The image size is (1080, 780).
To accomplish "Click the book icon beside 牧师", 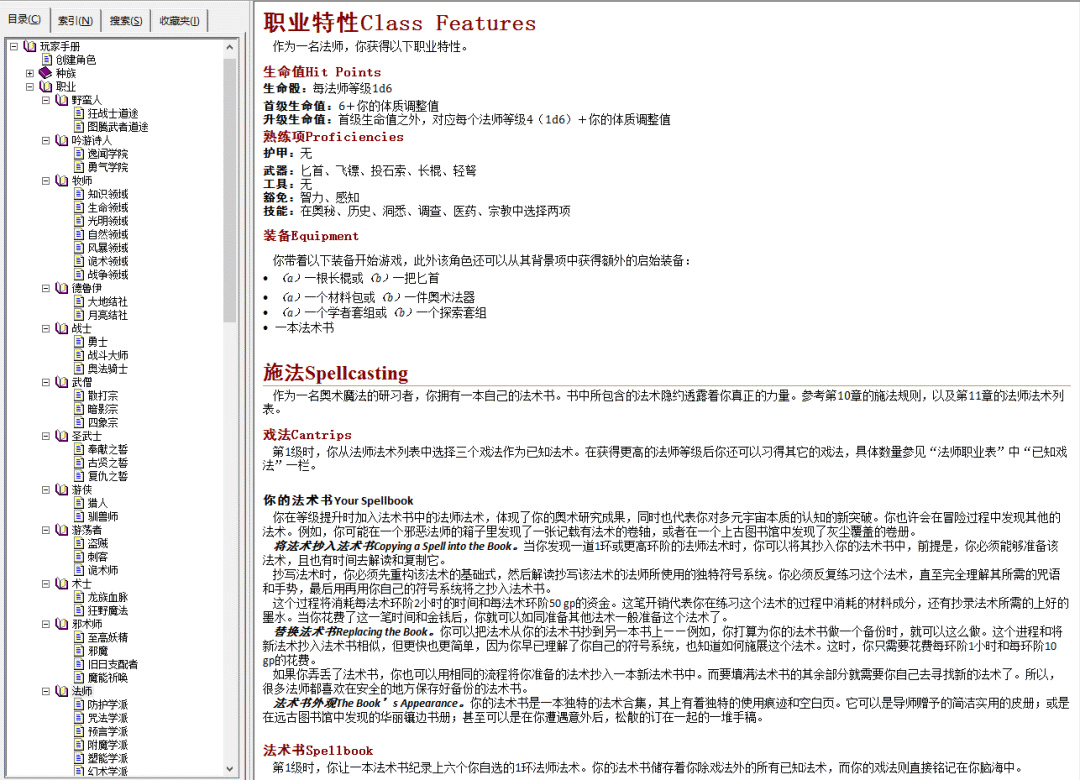I will pos(61,181).
